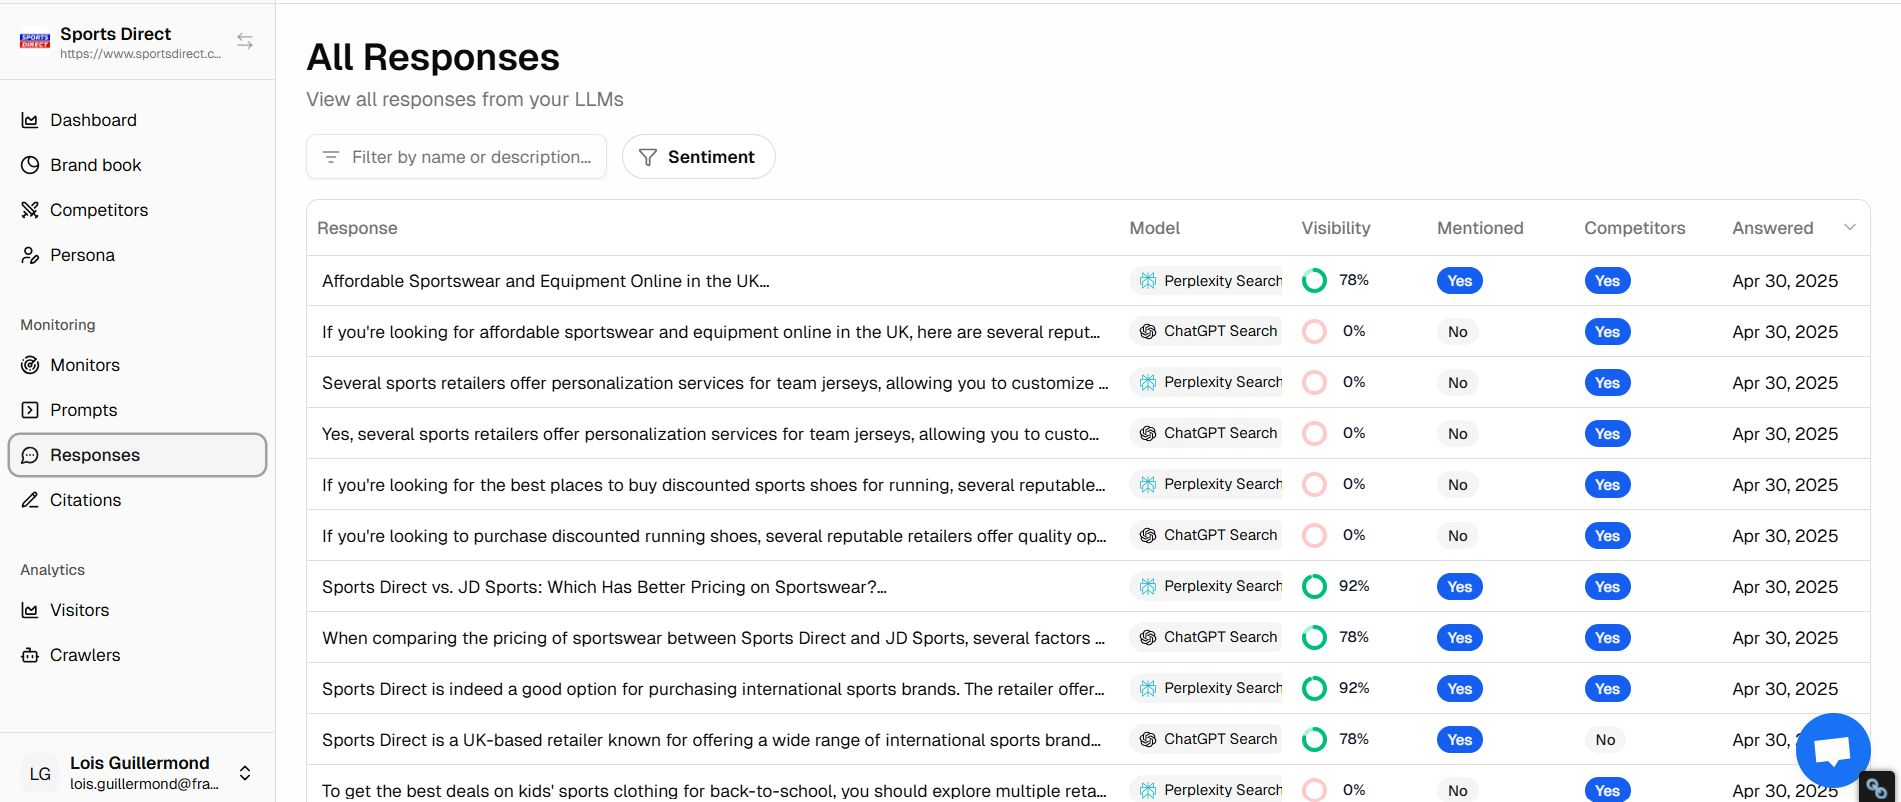Image resolution: width=1901 pixels, height=802 pixels.
Task: Click the Monitors target icon
Action: point(30,365)
